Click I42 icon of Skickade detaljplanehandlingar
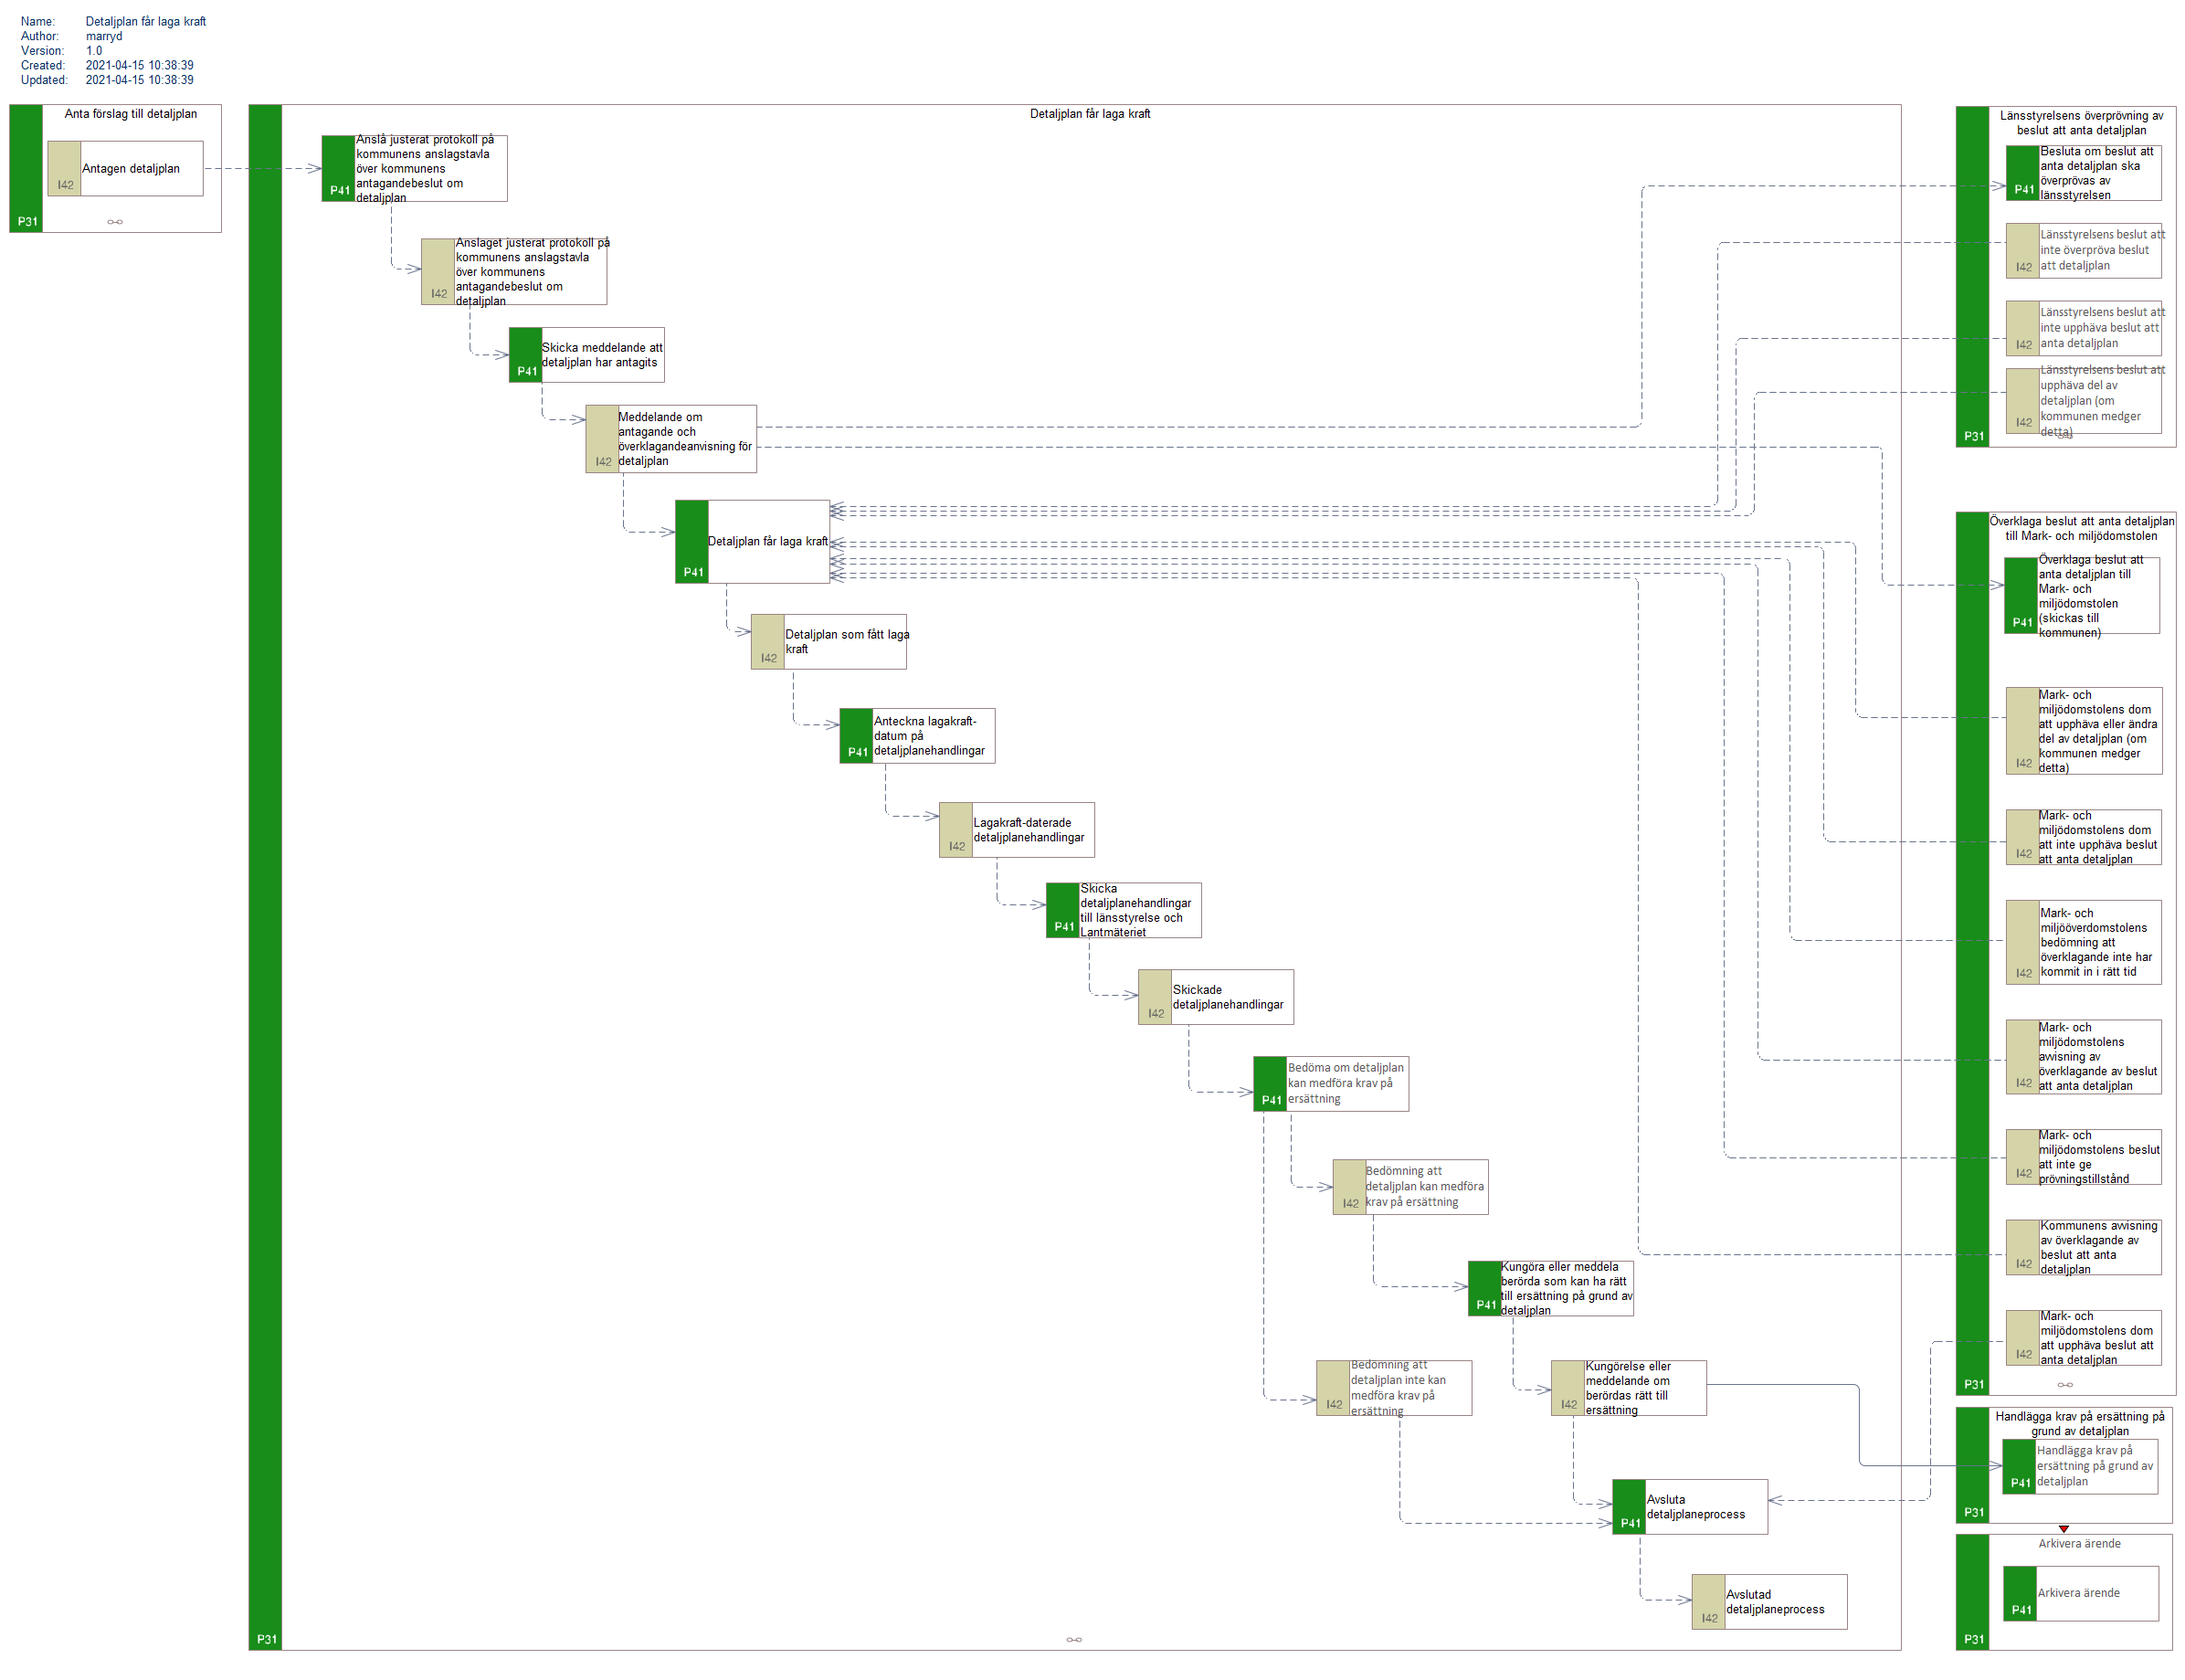This screenshot has width=2185, height=1680. coord(1155,997)
